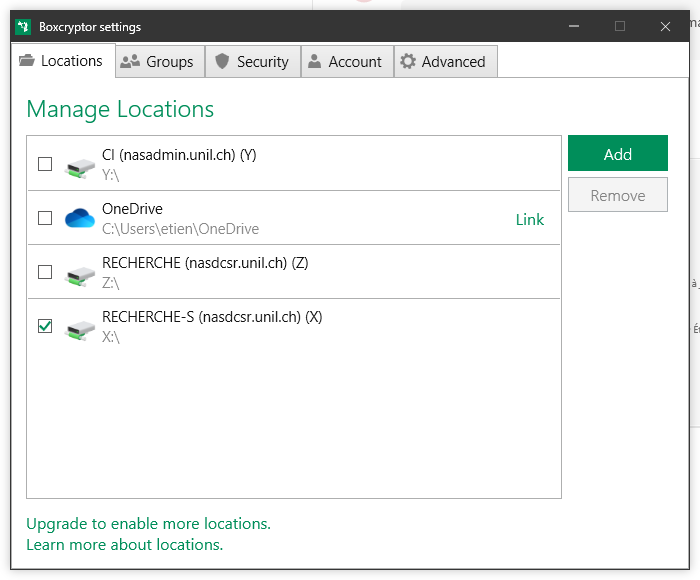This screenshot has width=700, height=580.
Task: Enable the CI (nasadmin.unil.ch) checkbox
Action: 45,164
